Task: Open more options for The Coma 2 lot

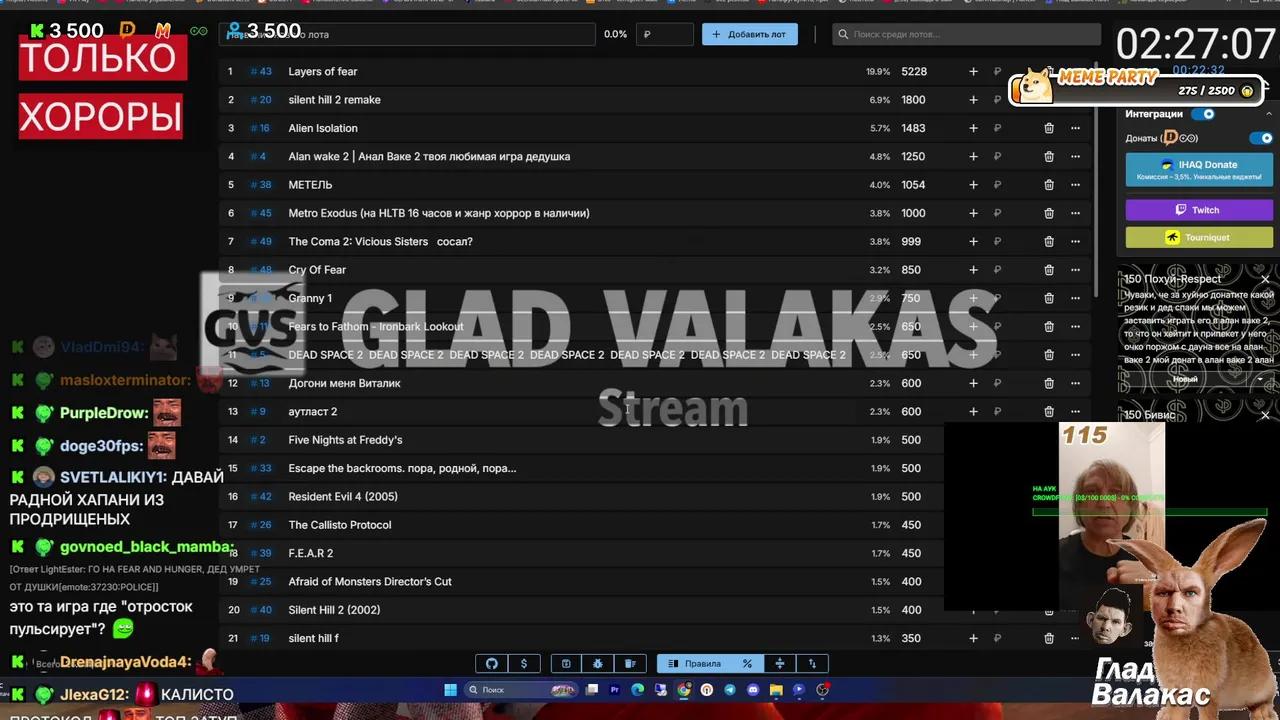Action: 1075,242
